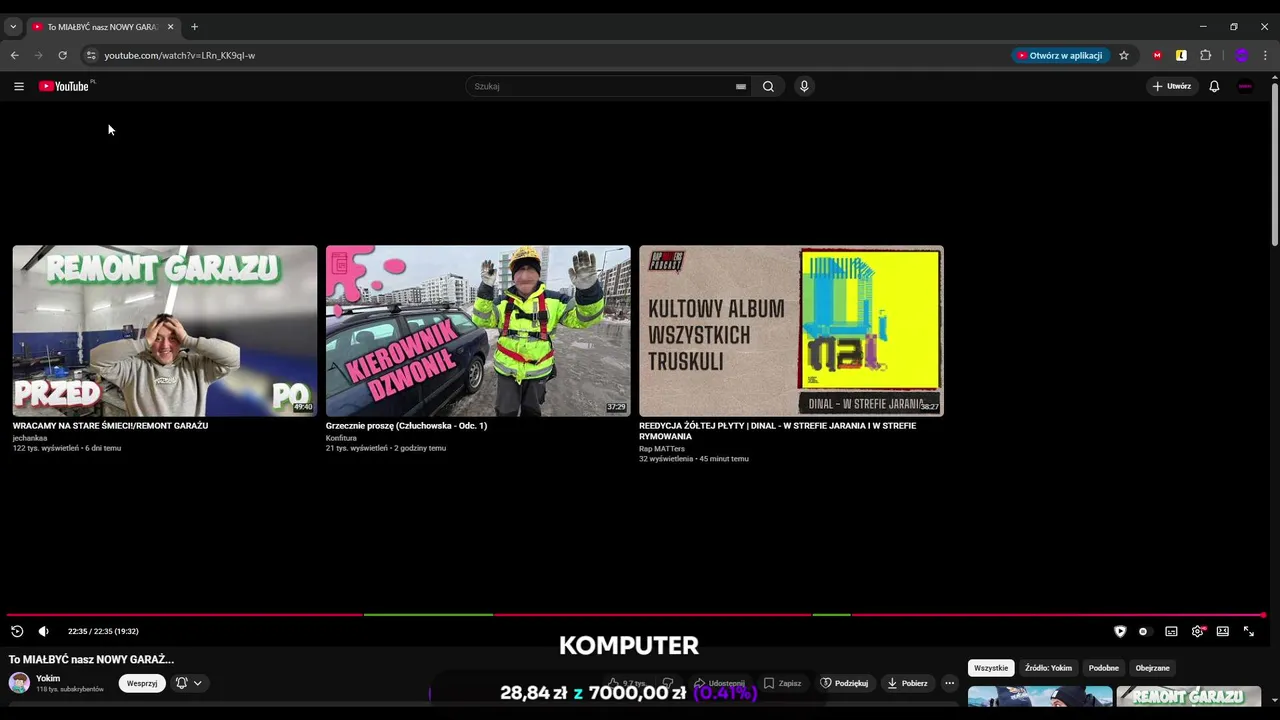Image resolution: width=1280 pixels, height=720 pixels.
Task: Click the shield icon in player controls
Action: pyautogui.click(x=1120, y=631)
